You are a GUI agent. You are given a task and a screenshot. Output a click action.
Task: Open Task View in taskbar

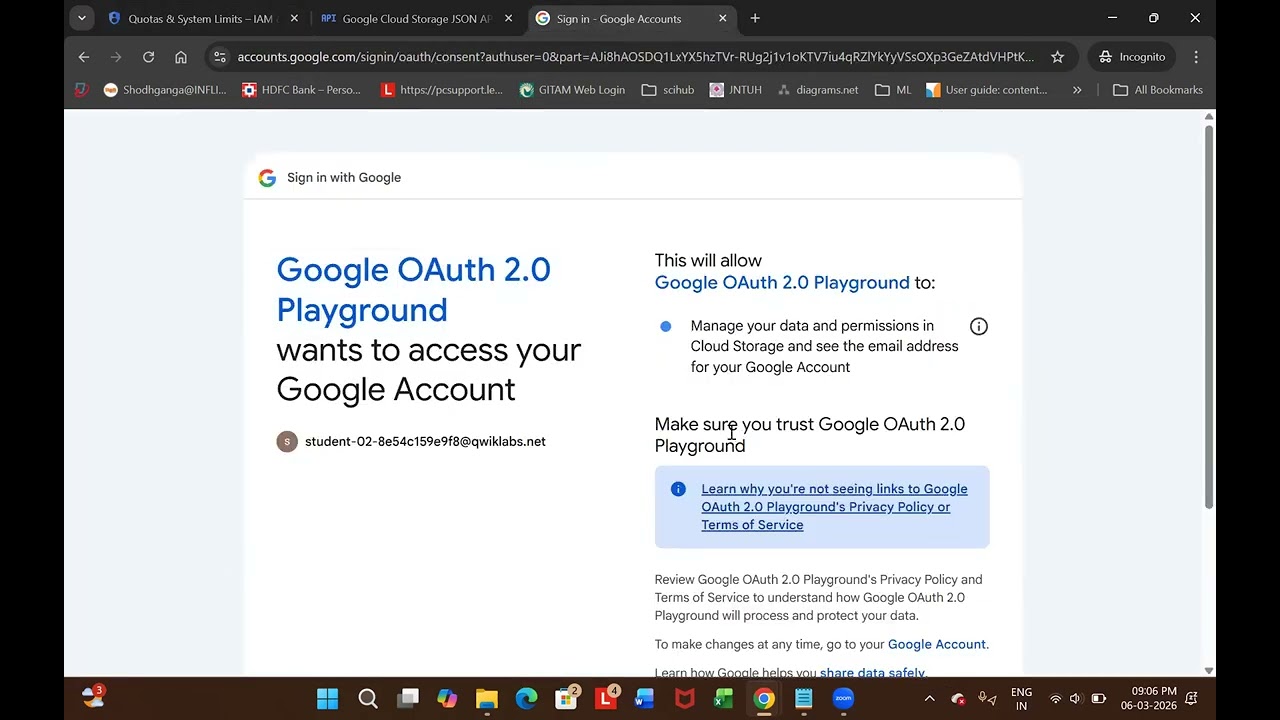[407, 699]
